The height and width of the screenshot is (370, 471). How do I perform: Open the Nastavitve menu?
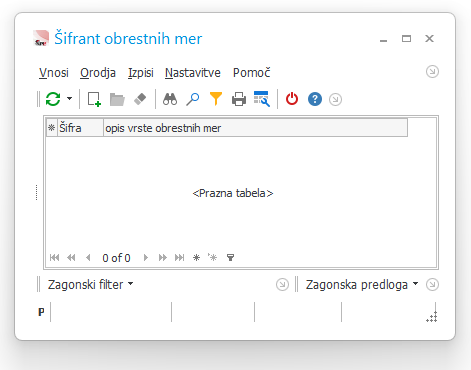pyautogui.click(x=193, y=72)
